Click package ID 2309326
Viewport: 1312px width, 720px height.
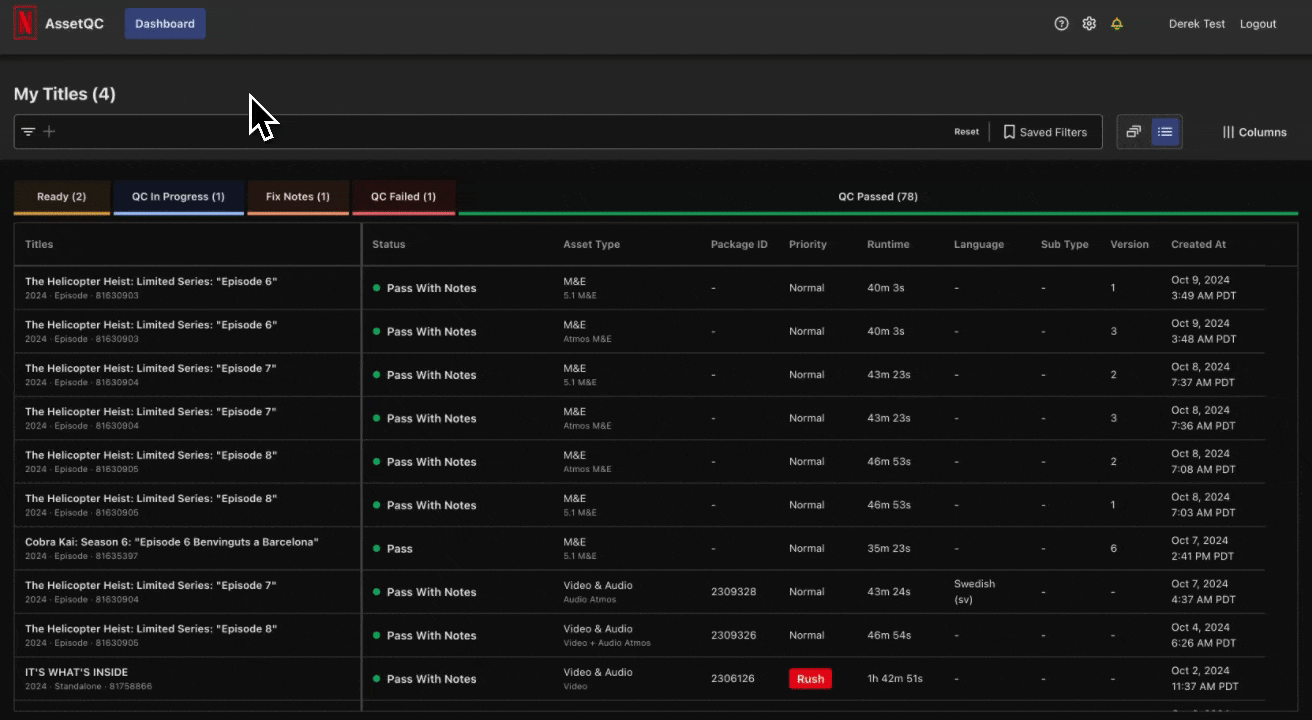(733, 635)
